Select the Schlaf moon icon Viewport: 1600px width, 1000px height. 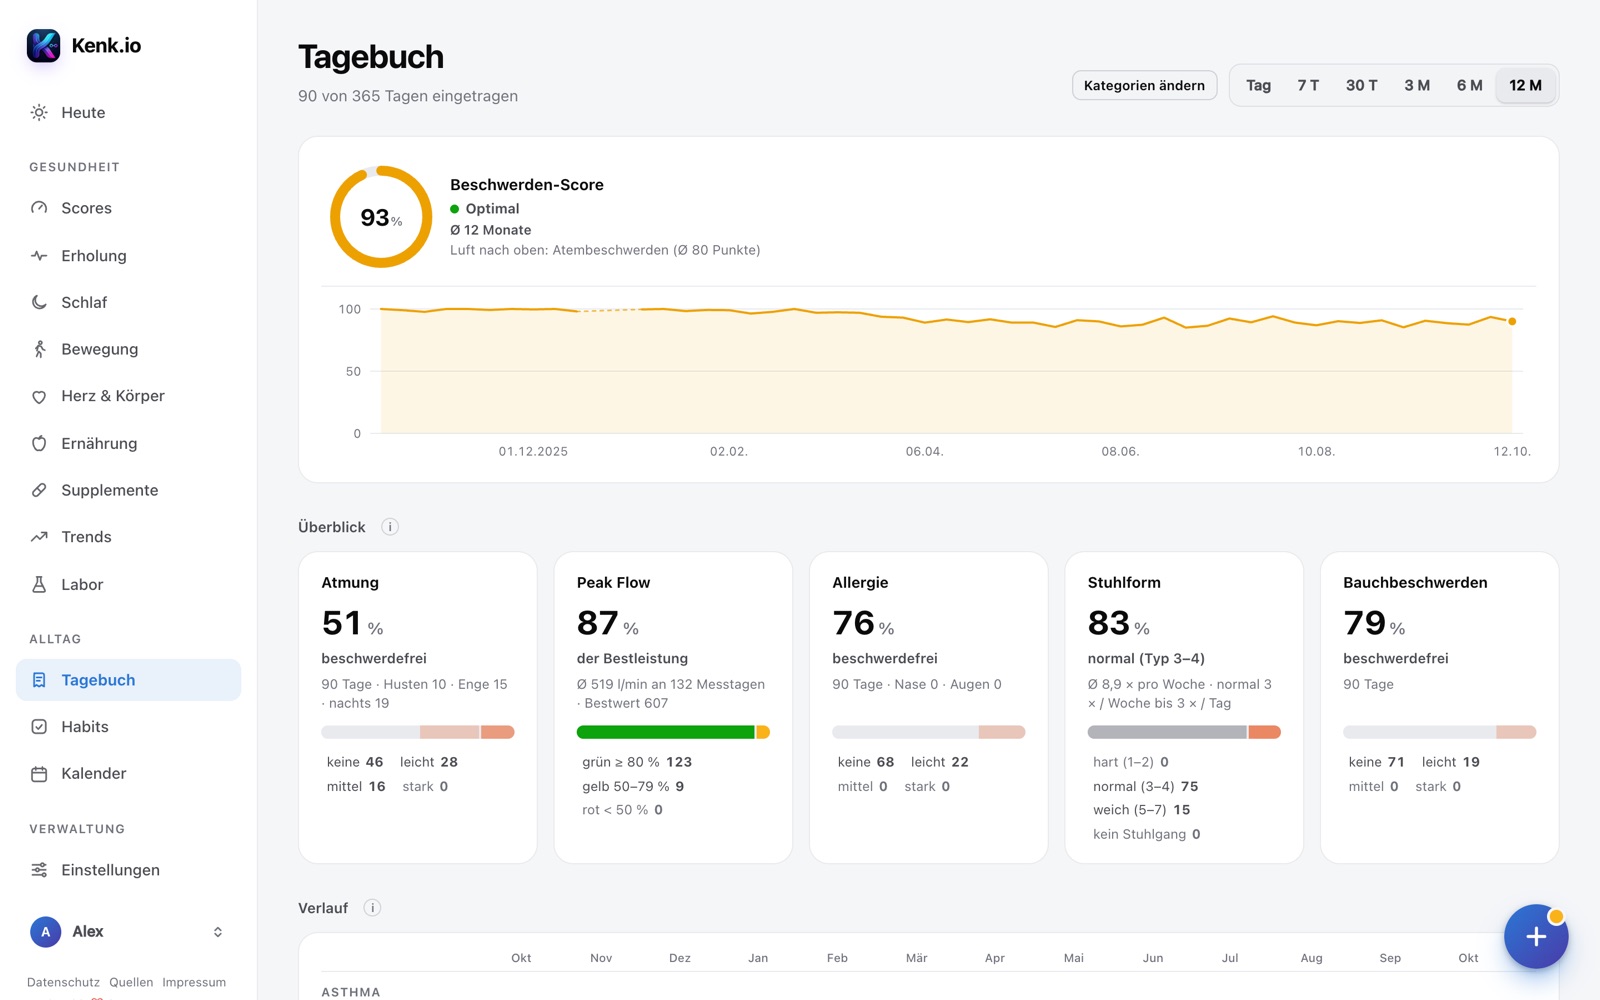click(39, 302)
